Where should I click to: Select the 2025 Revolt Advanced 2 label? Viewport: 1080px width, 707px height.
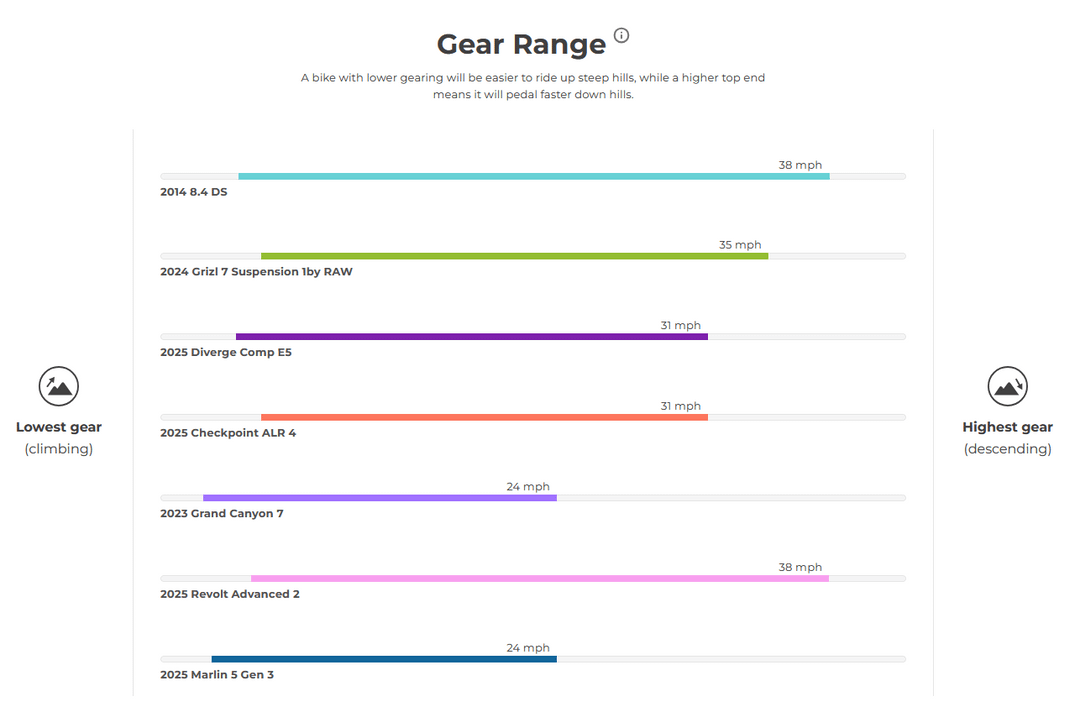[x=230, y=594]
